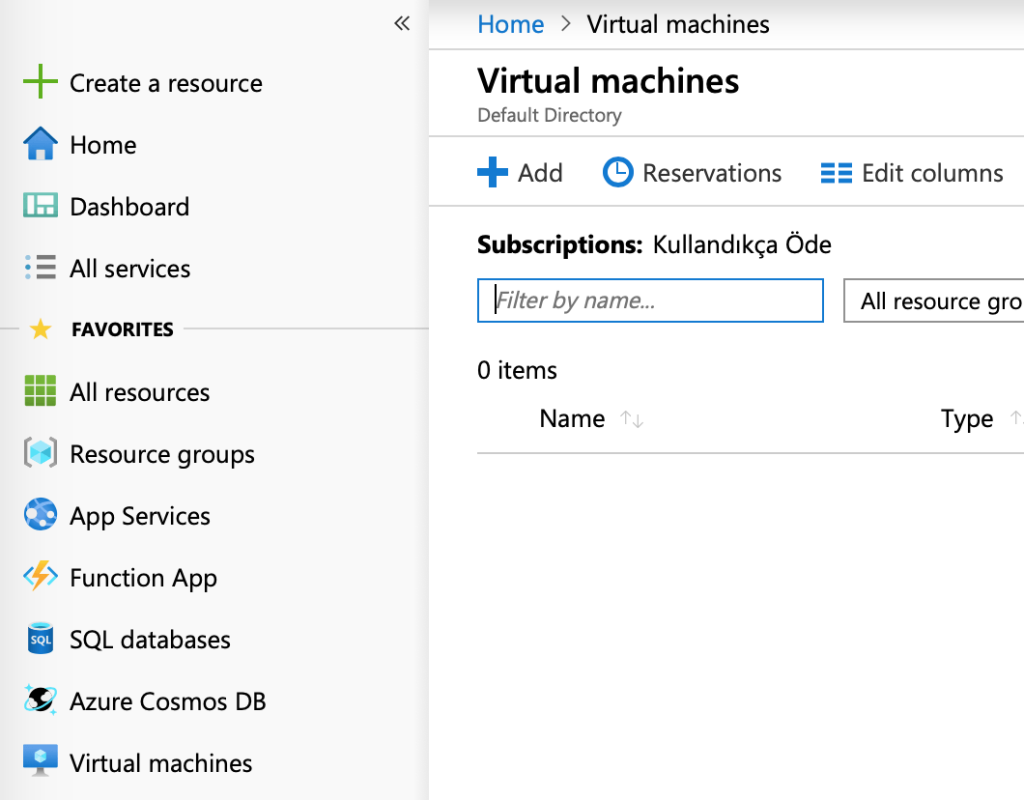This screenshot has height=800, width=1024.
Task: Click the Azure Cosmos DB planet icon
Action: click(x=40, y=699)
